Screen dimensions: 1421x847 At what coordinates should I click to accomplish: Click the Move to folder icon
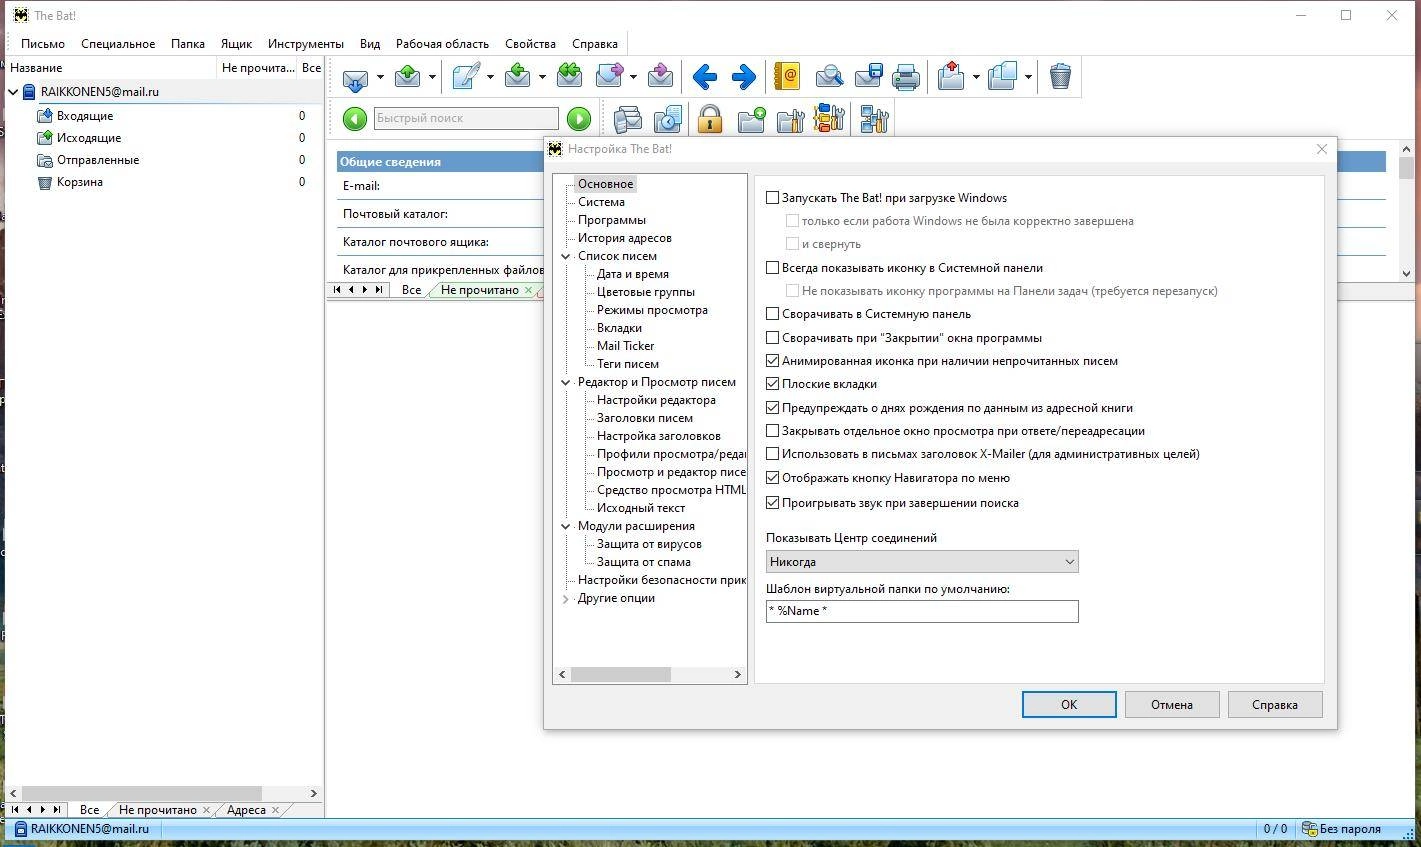951,77
